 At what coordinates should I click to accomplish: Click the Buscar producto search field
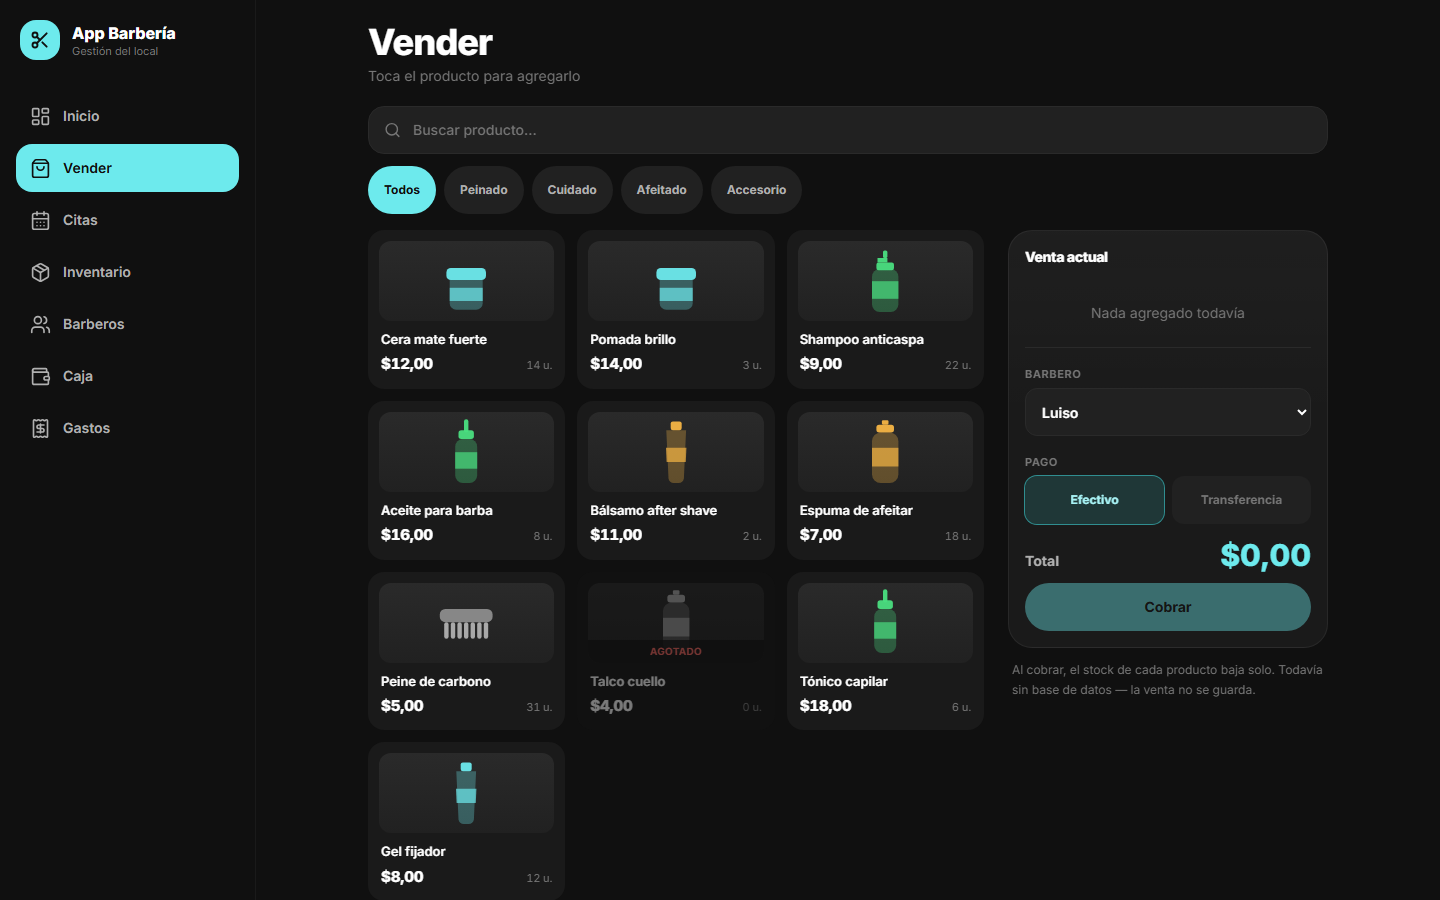point(848,130)
